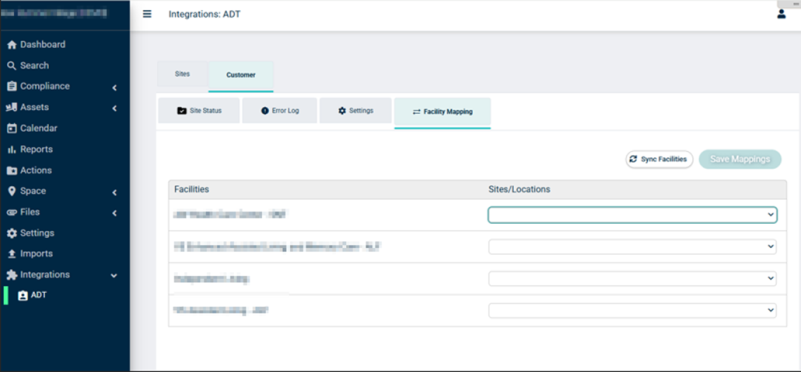The height and width of the screenshot is (372, 801).
Task: Click the Dashboard home icon
Action: click(12, 45)
